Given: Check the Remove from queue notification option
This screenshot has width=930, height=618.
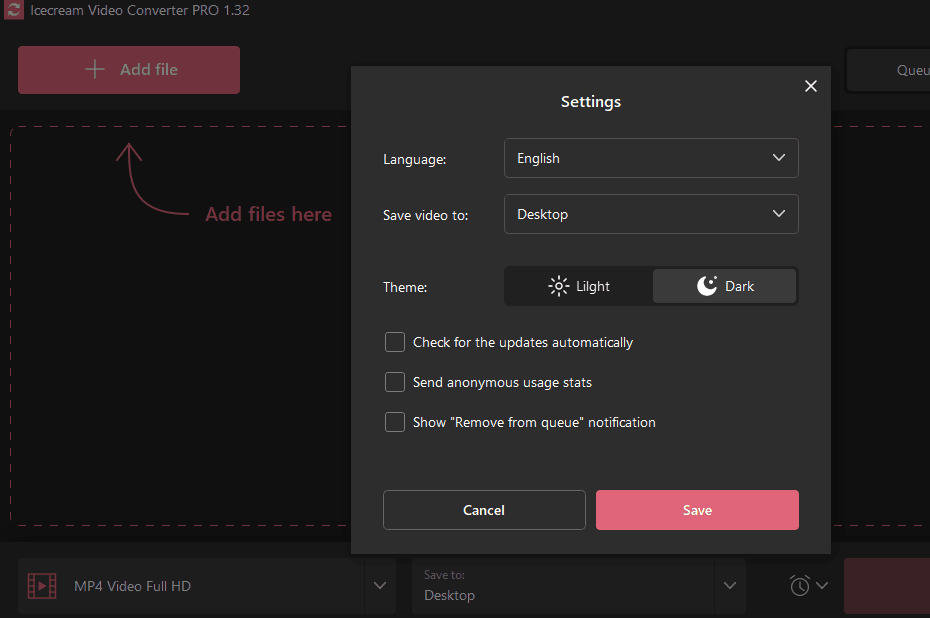Looking at the screenshot, I should (395, 422).
